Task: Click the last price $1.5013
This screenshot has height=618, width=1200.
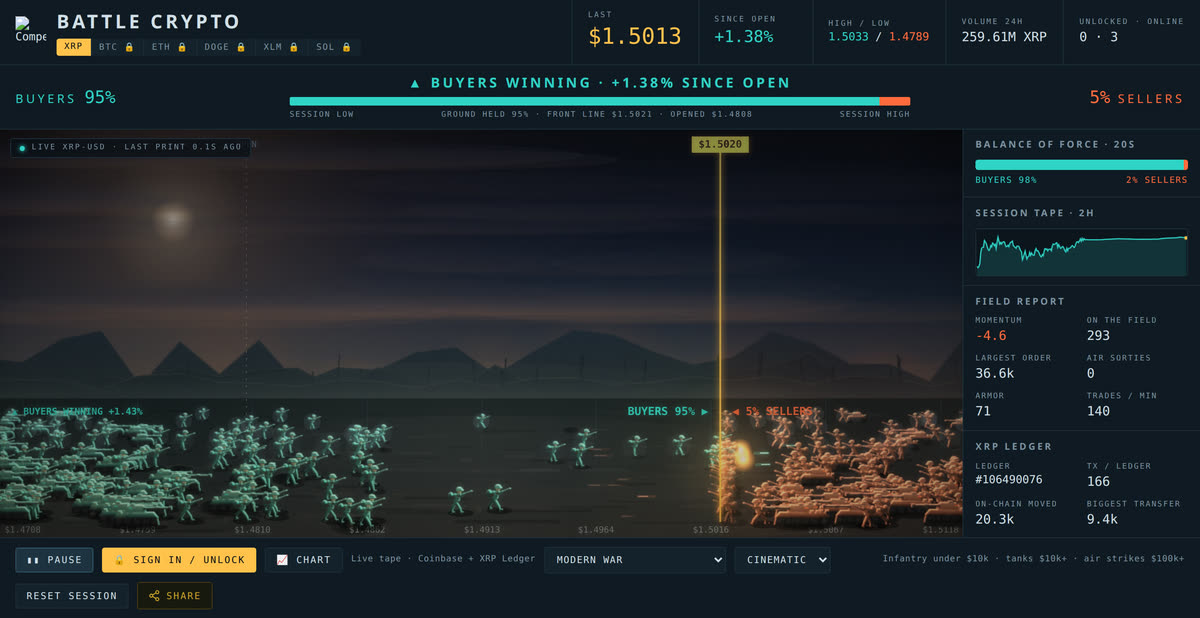Action: tap(635, 37)
